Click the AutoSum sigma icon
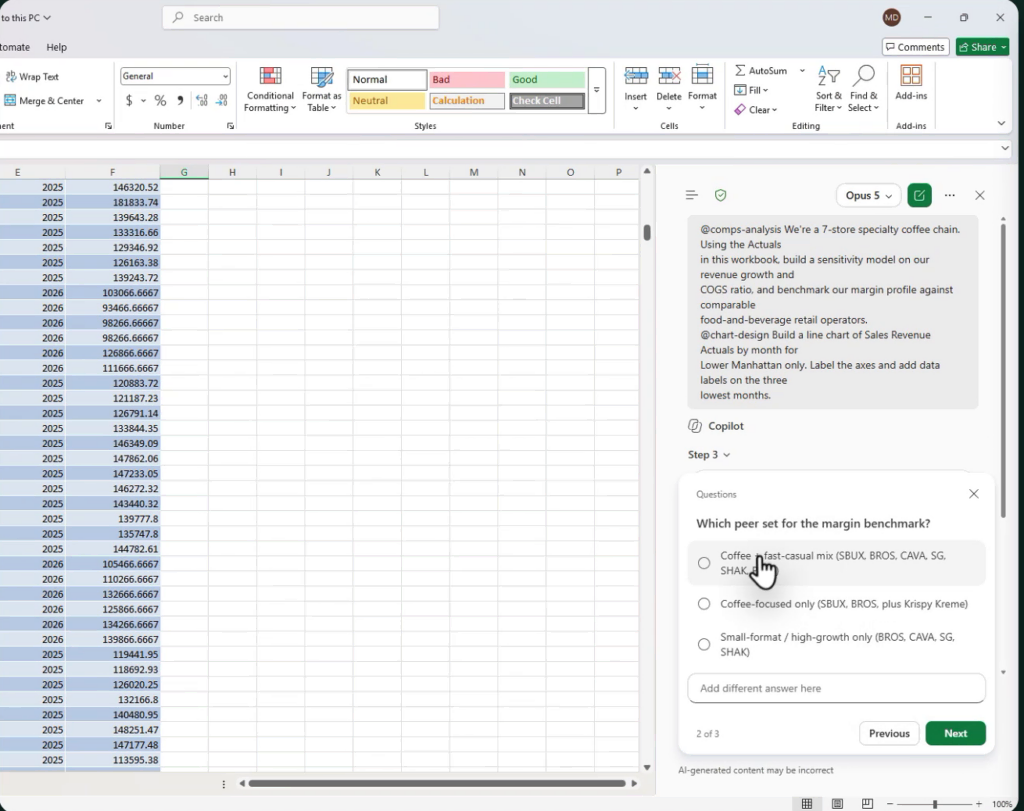Screen dimensions: 1024x811 740,71
